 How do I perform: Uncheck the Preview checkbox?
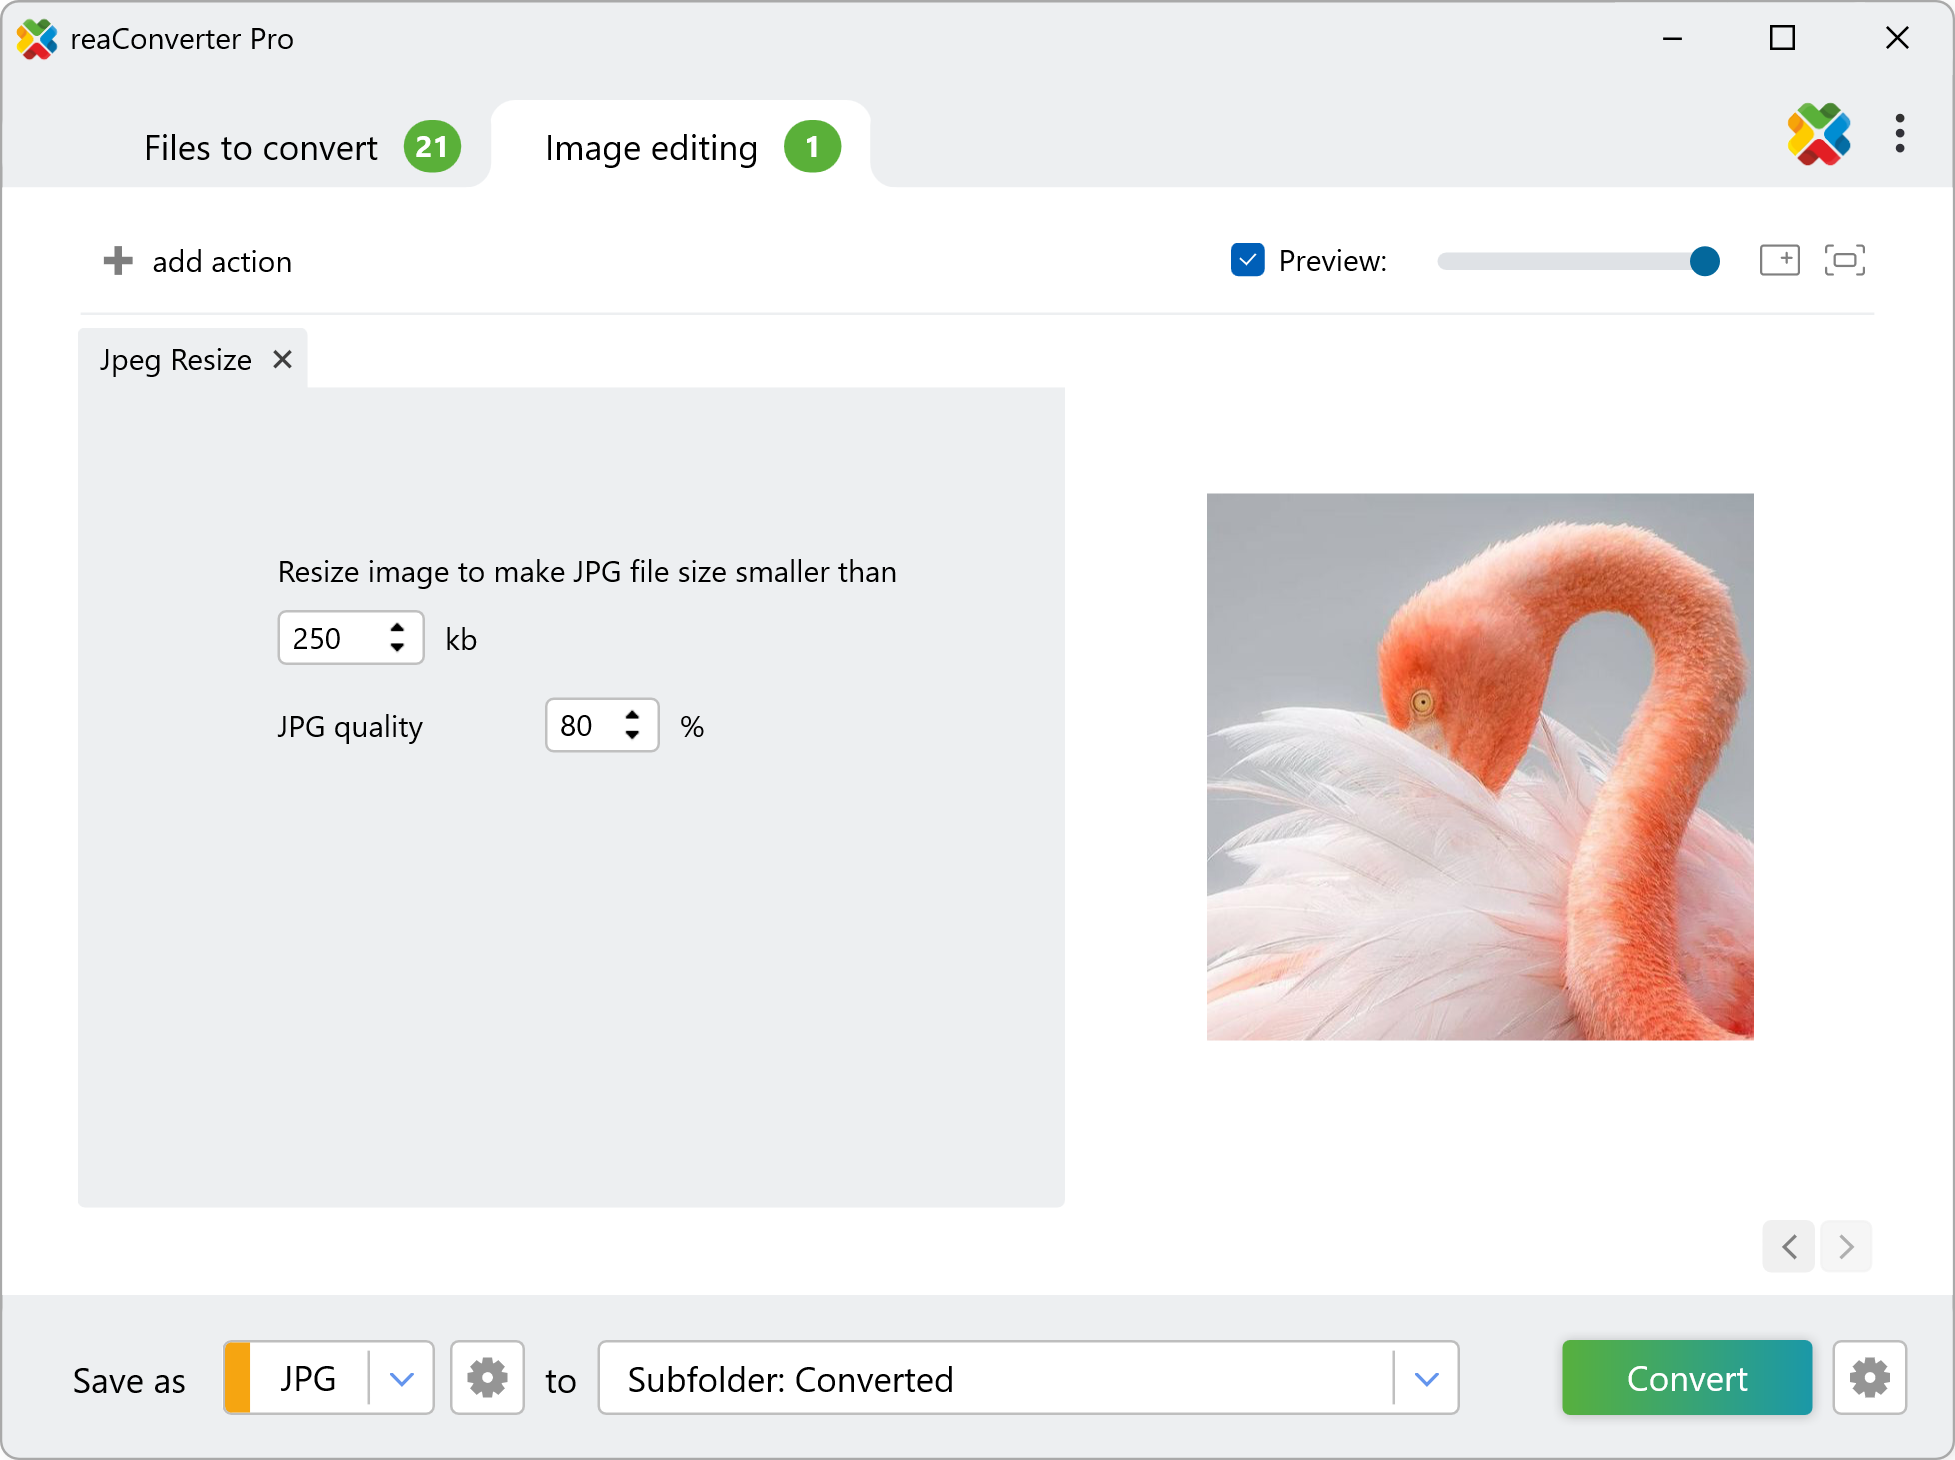coord(1247,260)
